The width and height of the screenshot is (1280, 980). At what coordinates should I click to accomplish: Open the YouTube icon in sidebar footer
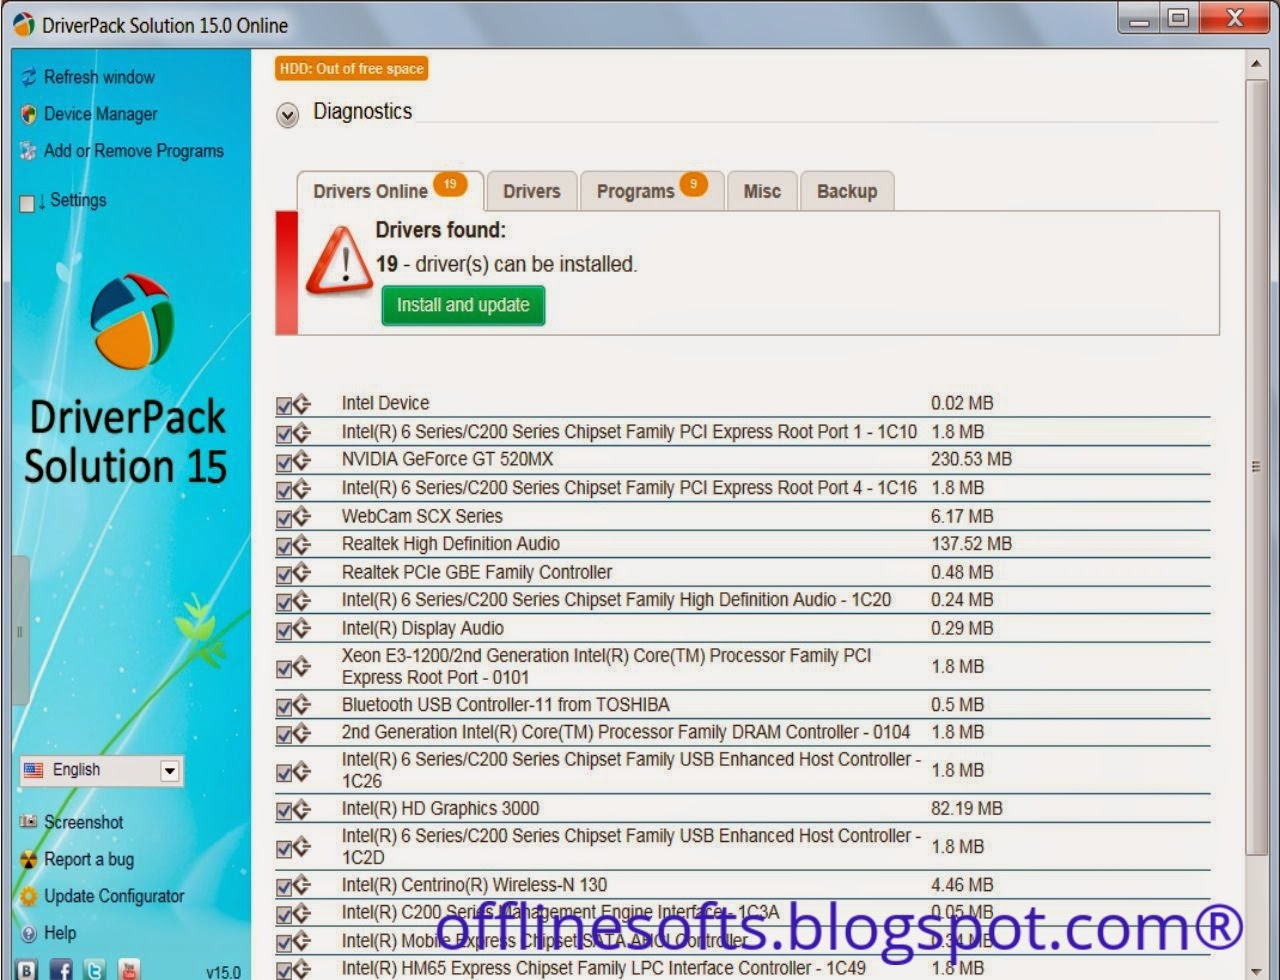[x=129, y=969]
